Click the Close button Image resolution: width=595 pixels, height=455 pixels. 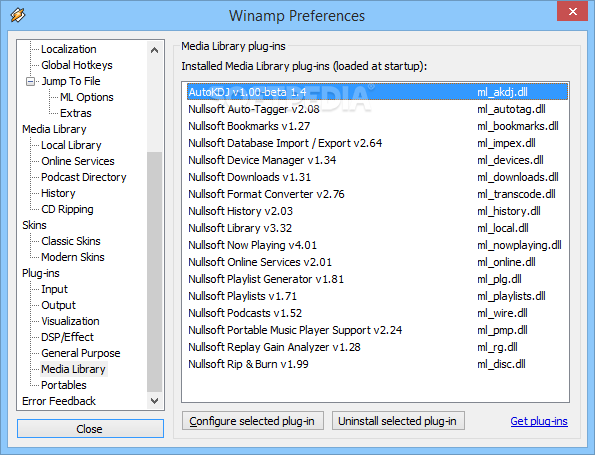coord(90,429)
